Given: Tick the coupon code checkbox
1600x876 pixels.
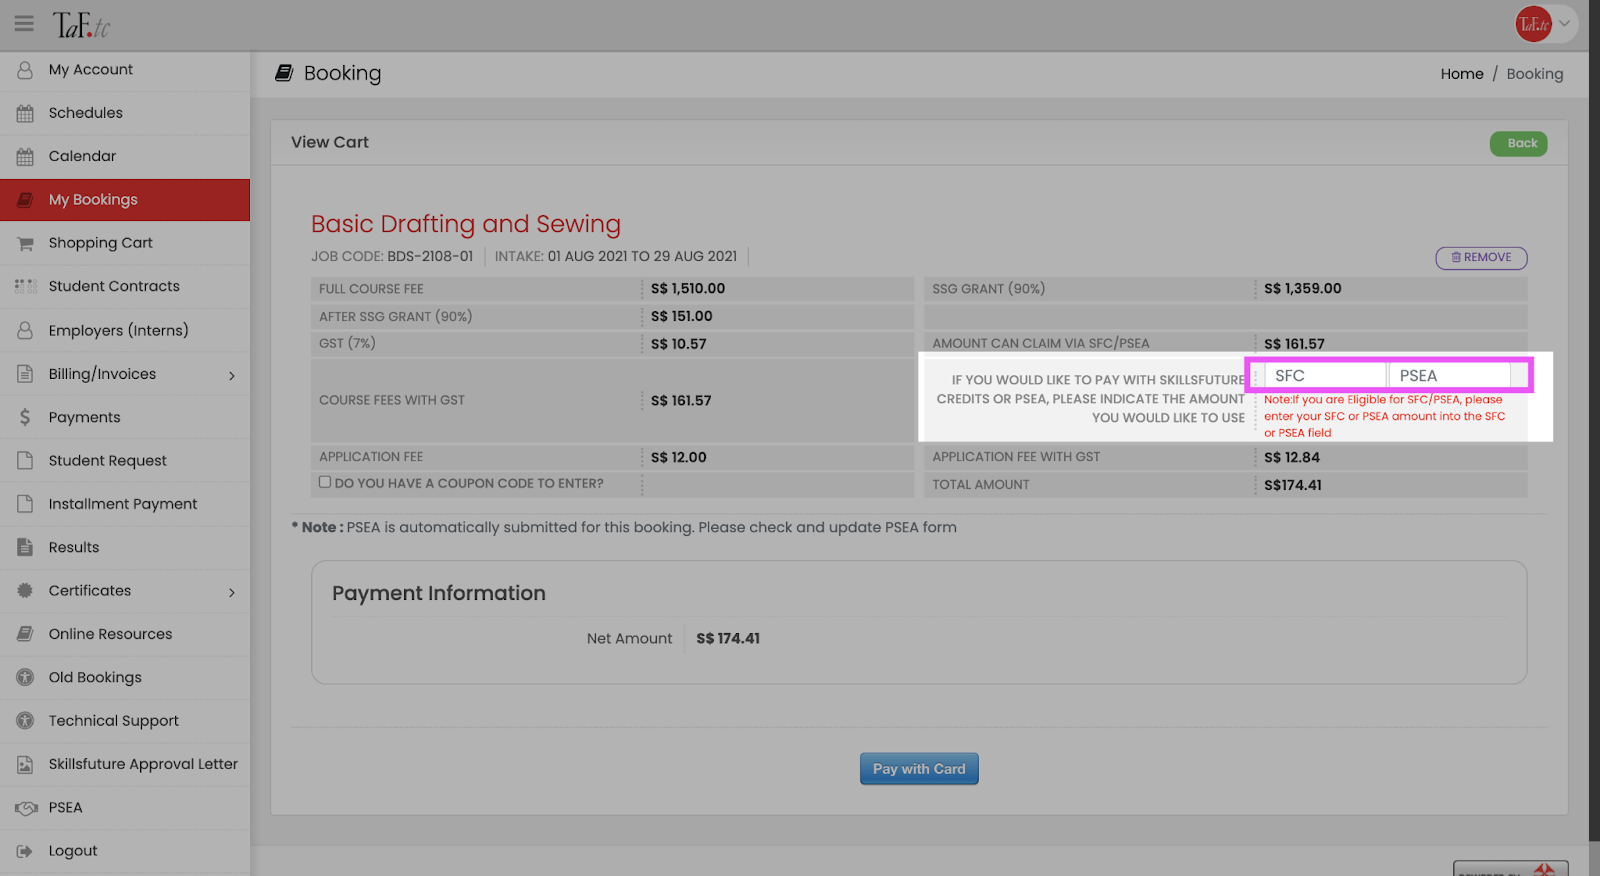Looking at the screenshot, I should click(x=325, y=482).
